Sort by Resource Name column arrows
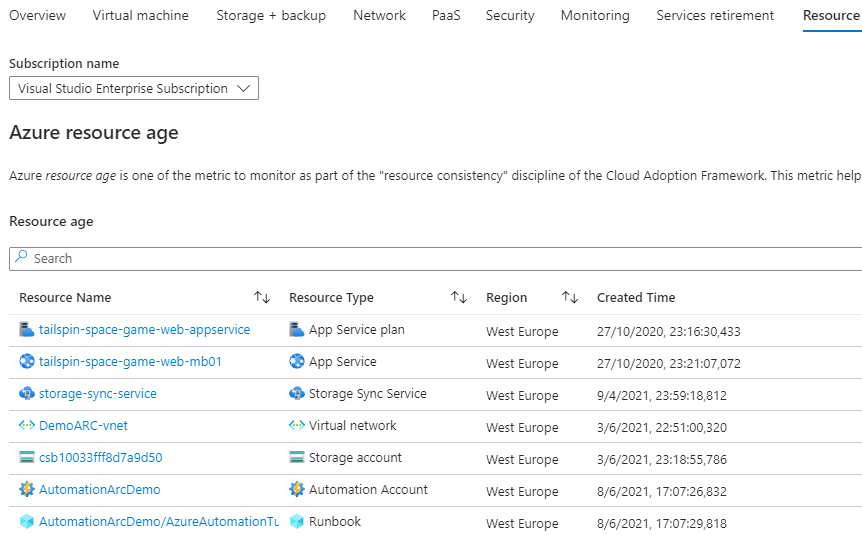 point(262,297)
